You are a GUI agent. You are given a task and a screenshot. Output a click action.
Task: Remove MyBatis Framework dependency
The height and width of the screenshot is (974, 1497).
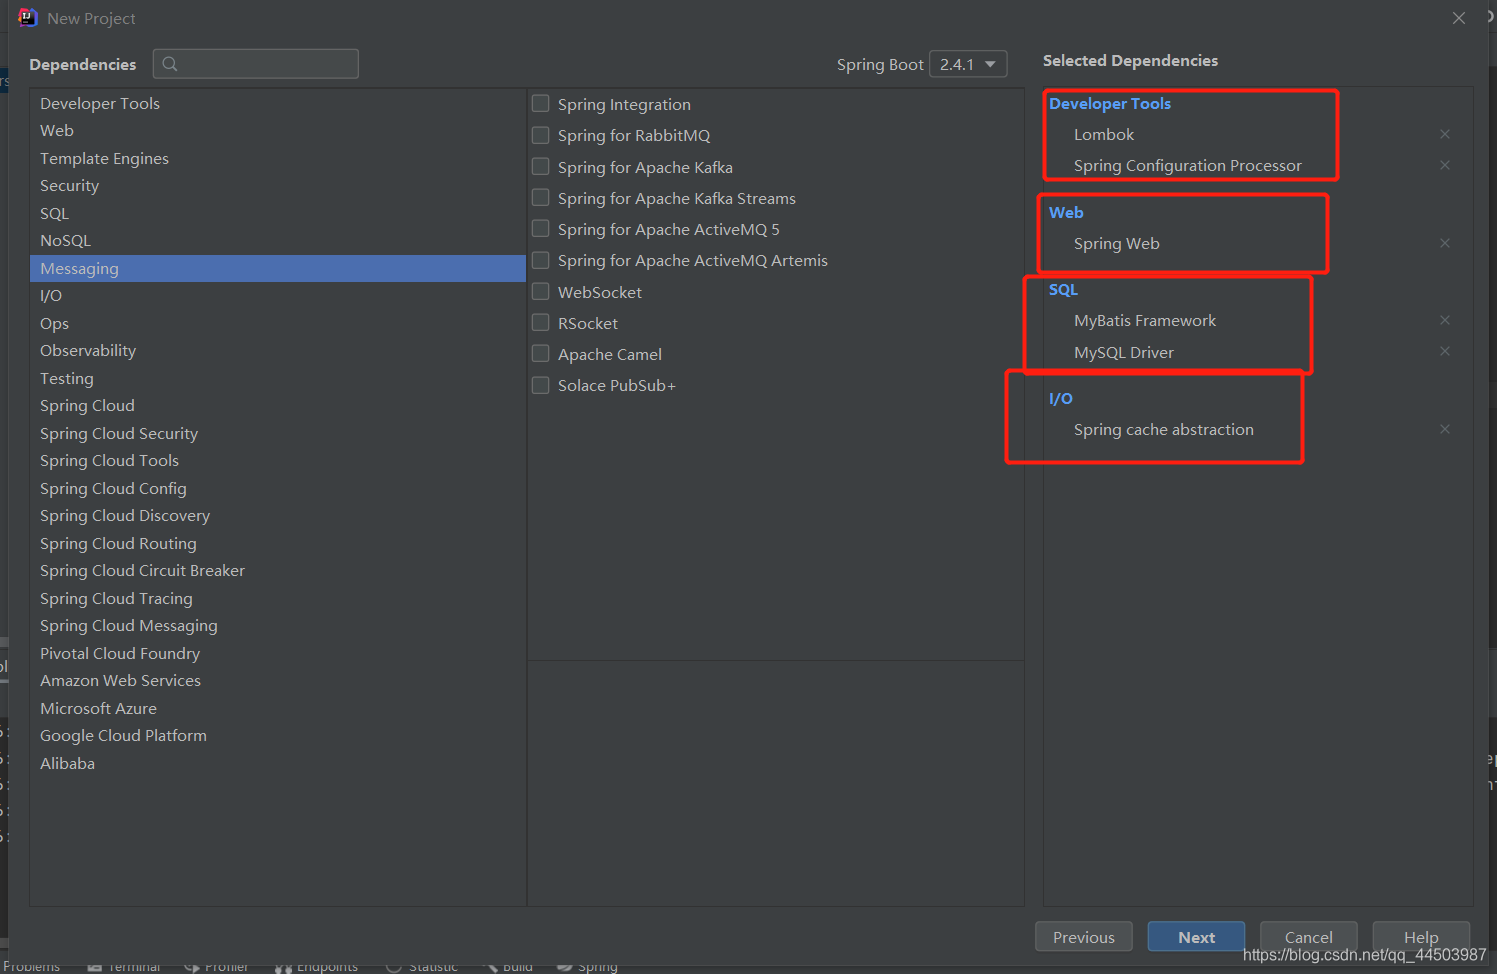pyautogui.click(x=1444, y=320)
